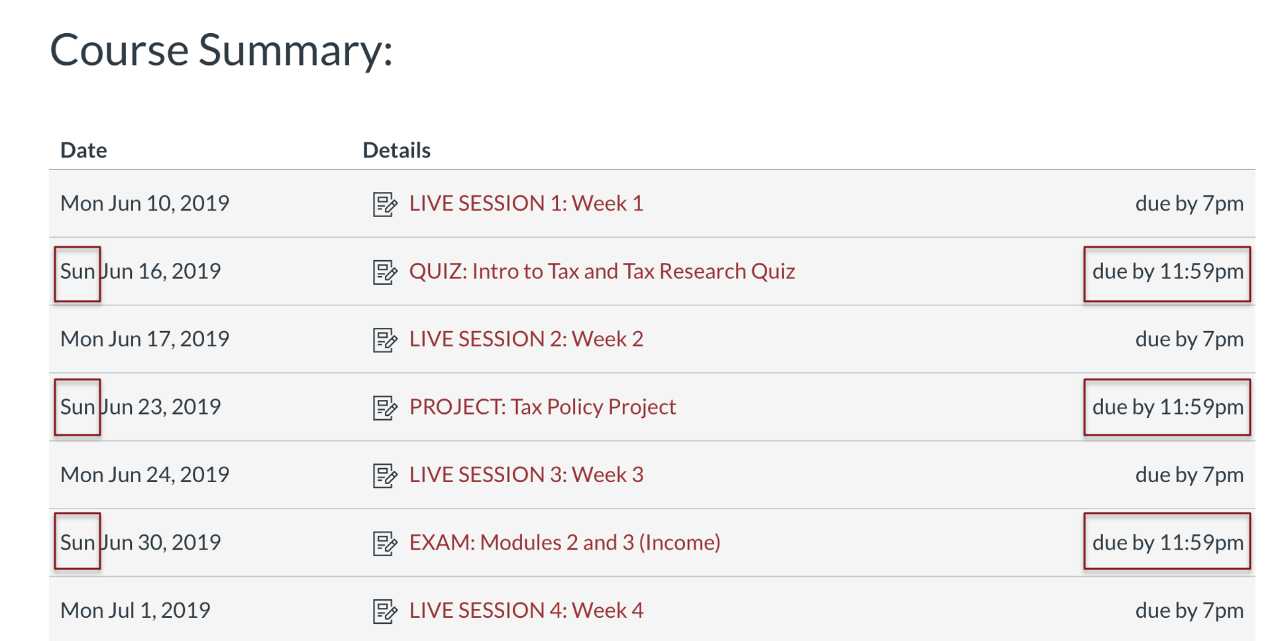Go to LIVE SESSION 2: Week 2
This screenshot has height=641, width=1280.
tap(526, 339)
